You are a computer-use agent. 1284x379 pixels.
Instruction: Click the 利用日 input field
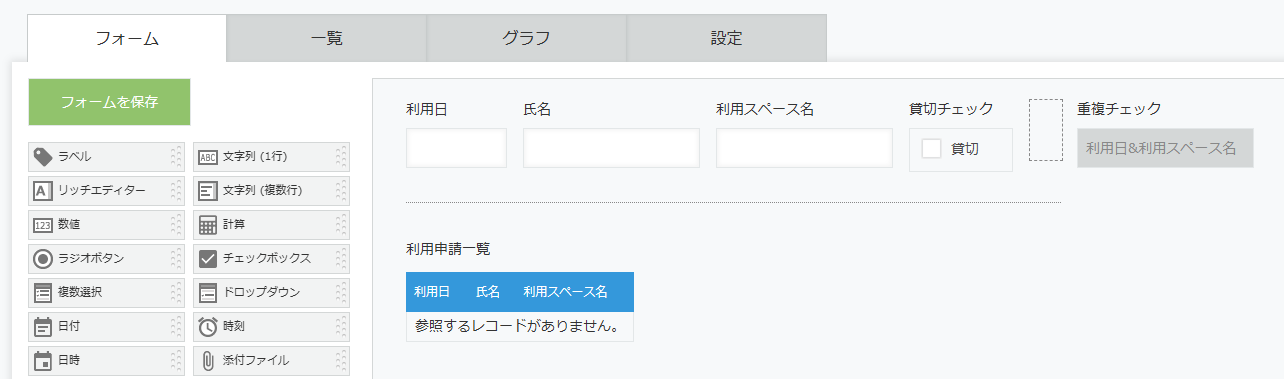click(x=457, y=148)
